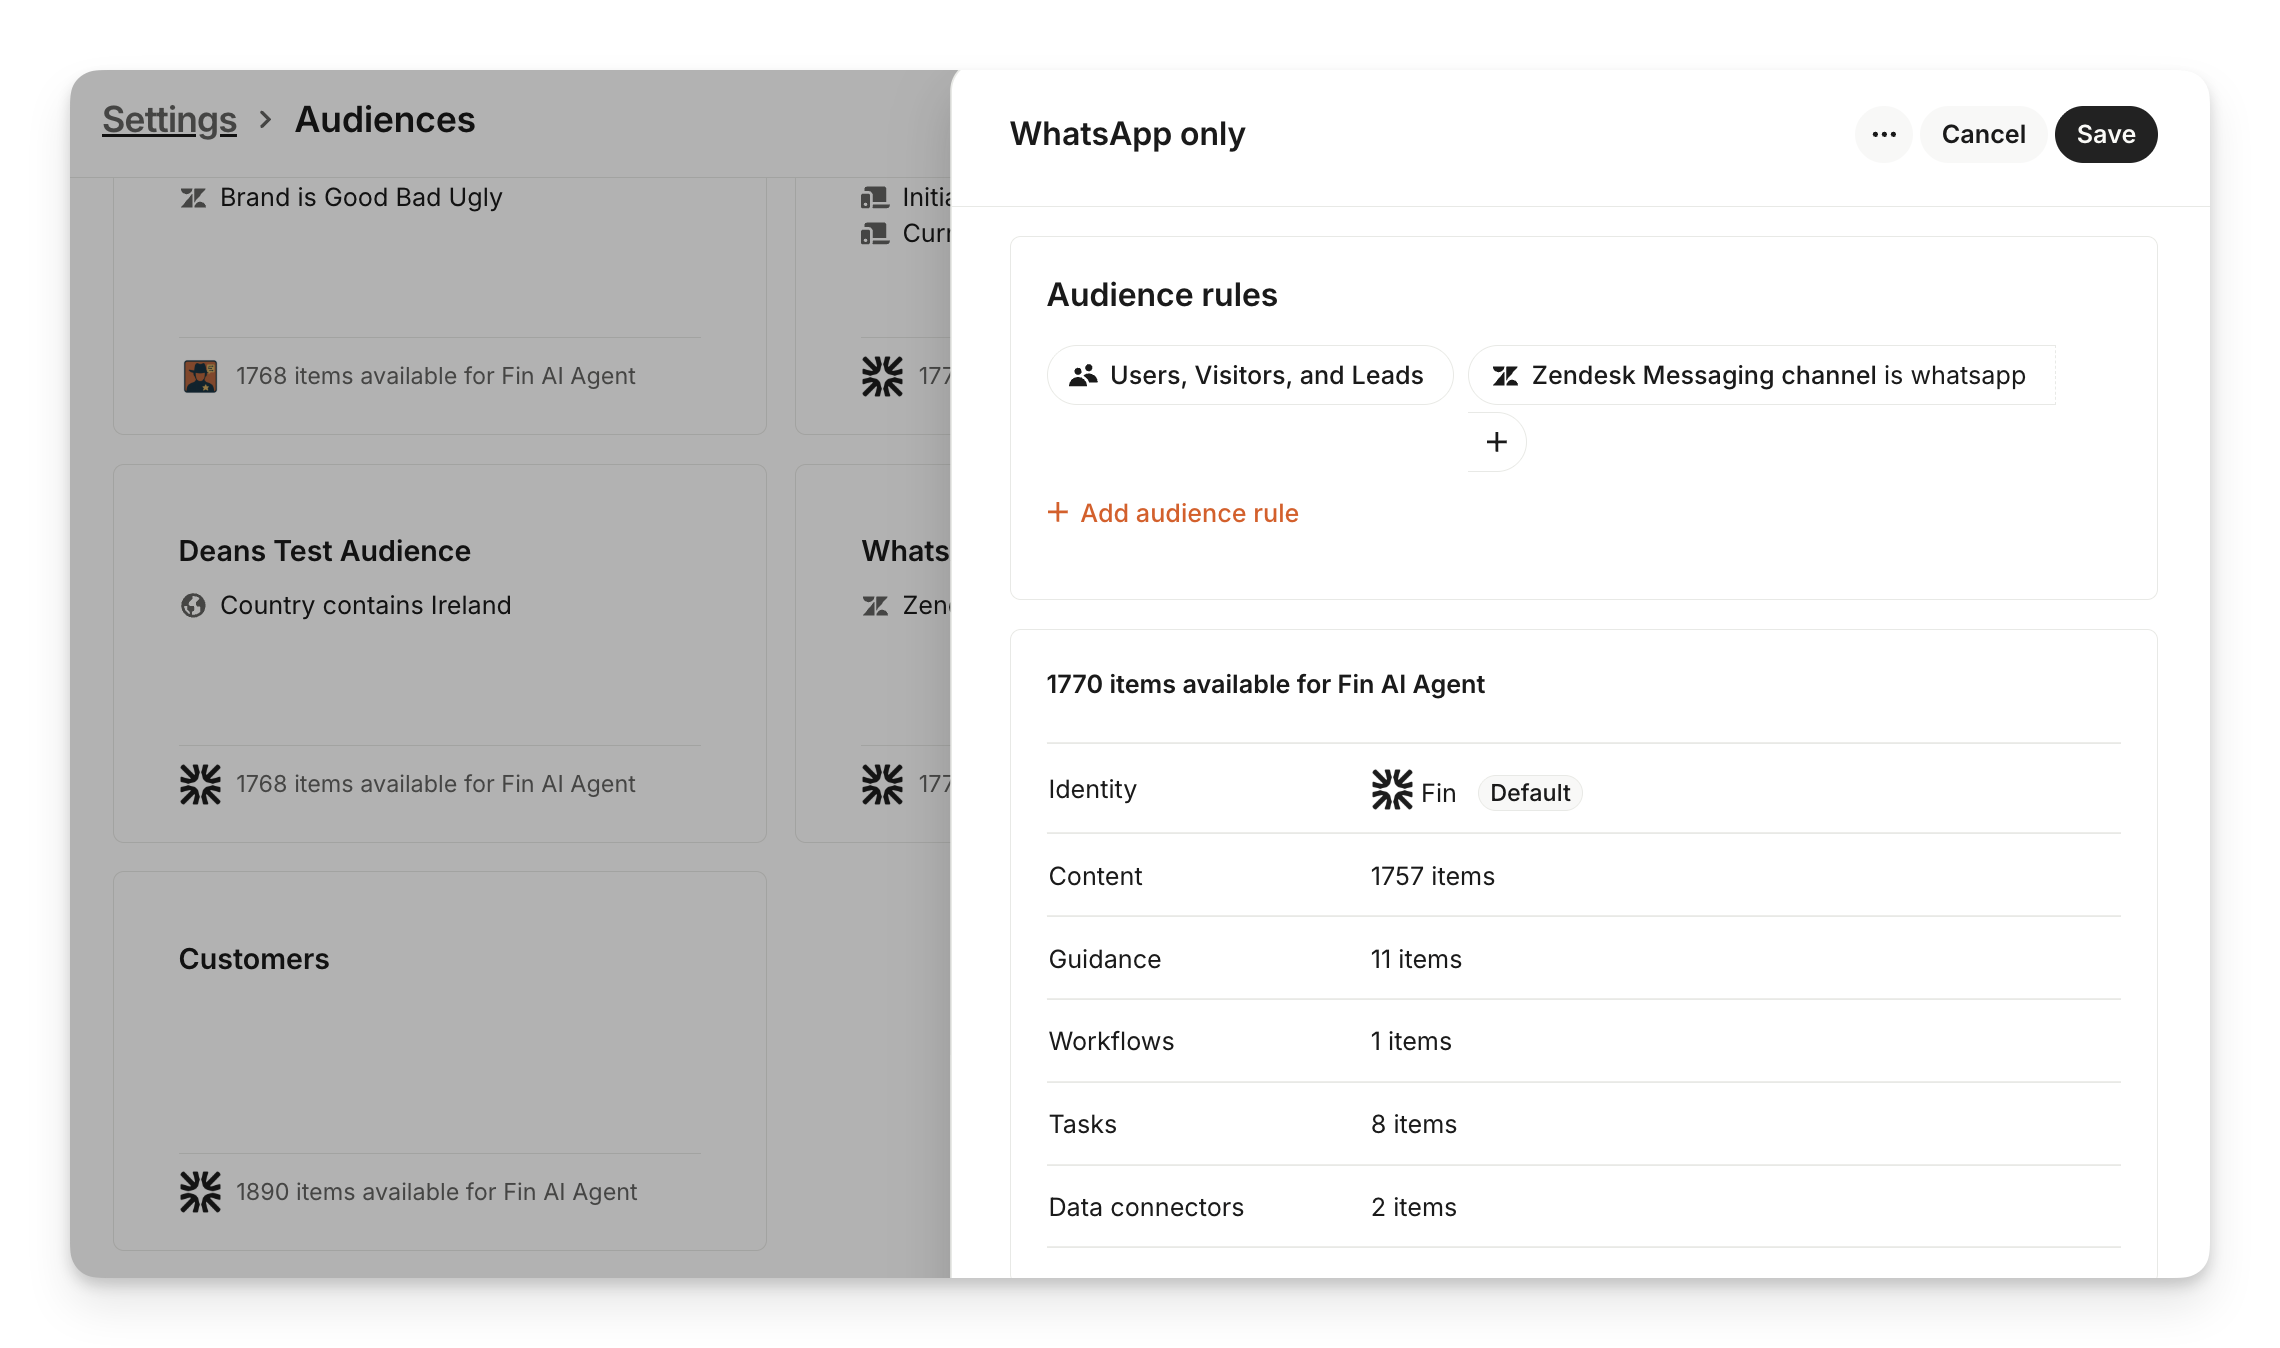Go back to Settings via the breadcrumb
The height and width of the screenshot is (1348, 2280).
[169, 120]
